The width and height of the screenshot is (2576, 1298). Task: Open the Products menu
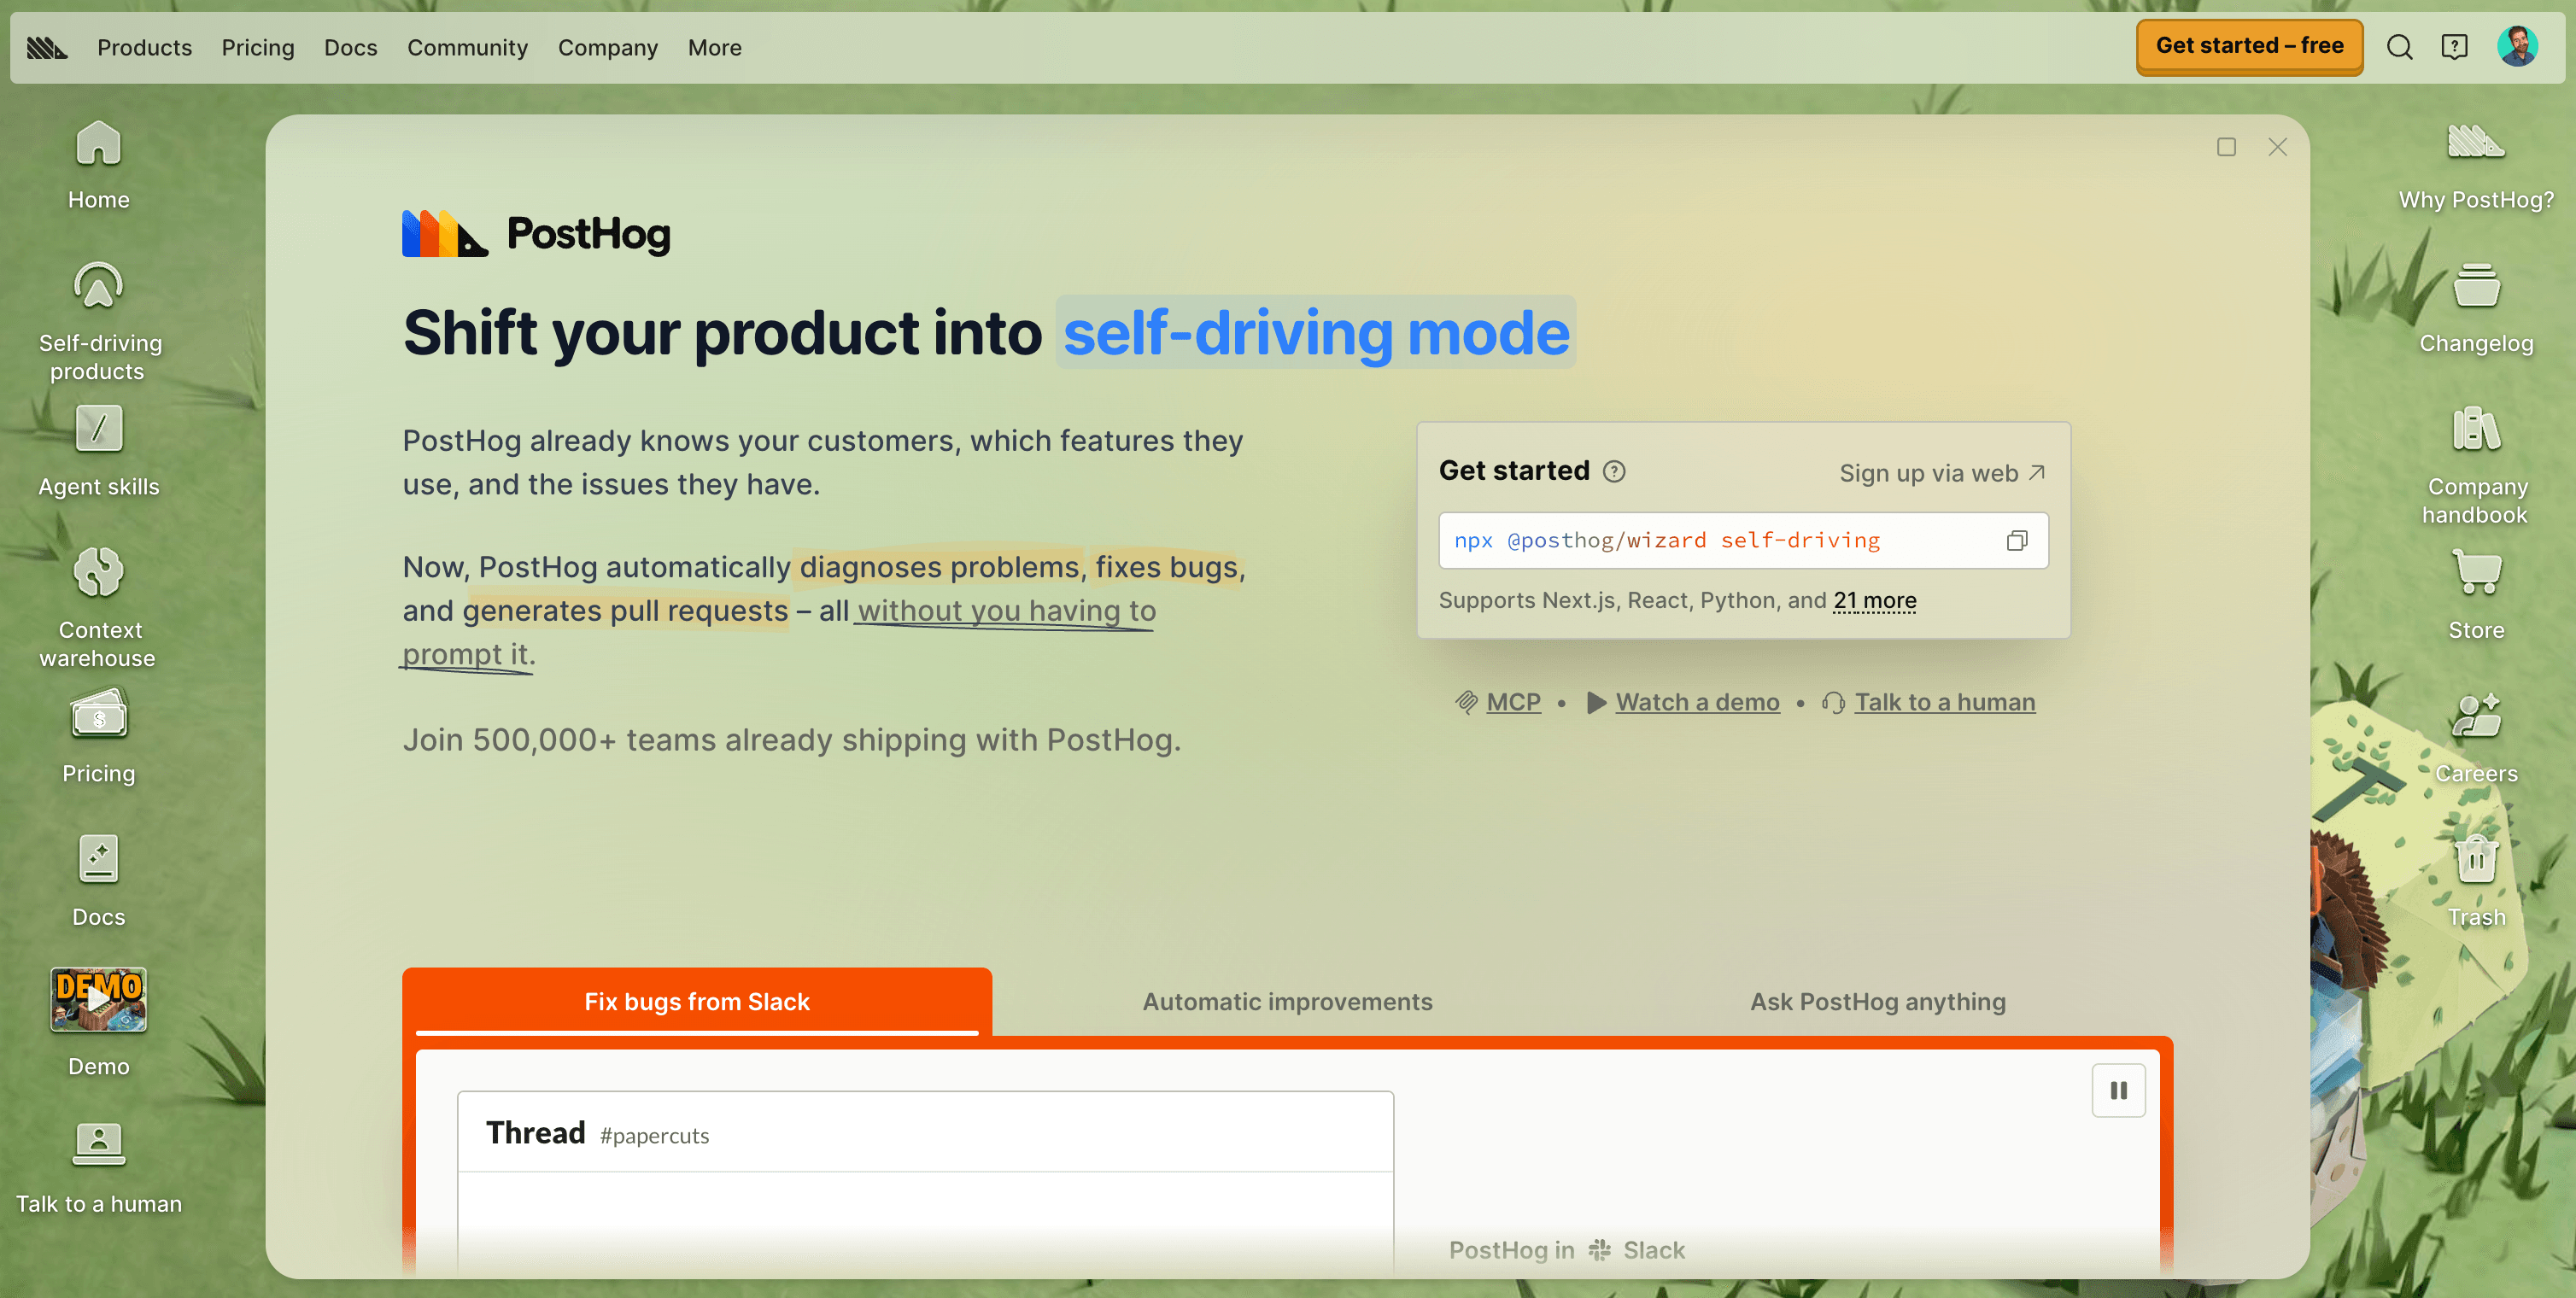point(144,47)
